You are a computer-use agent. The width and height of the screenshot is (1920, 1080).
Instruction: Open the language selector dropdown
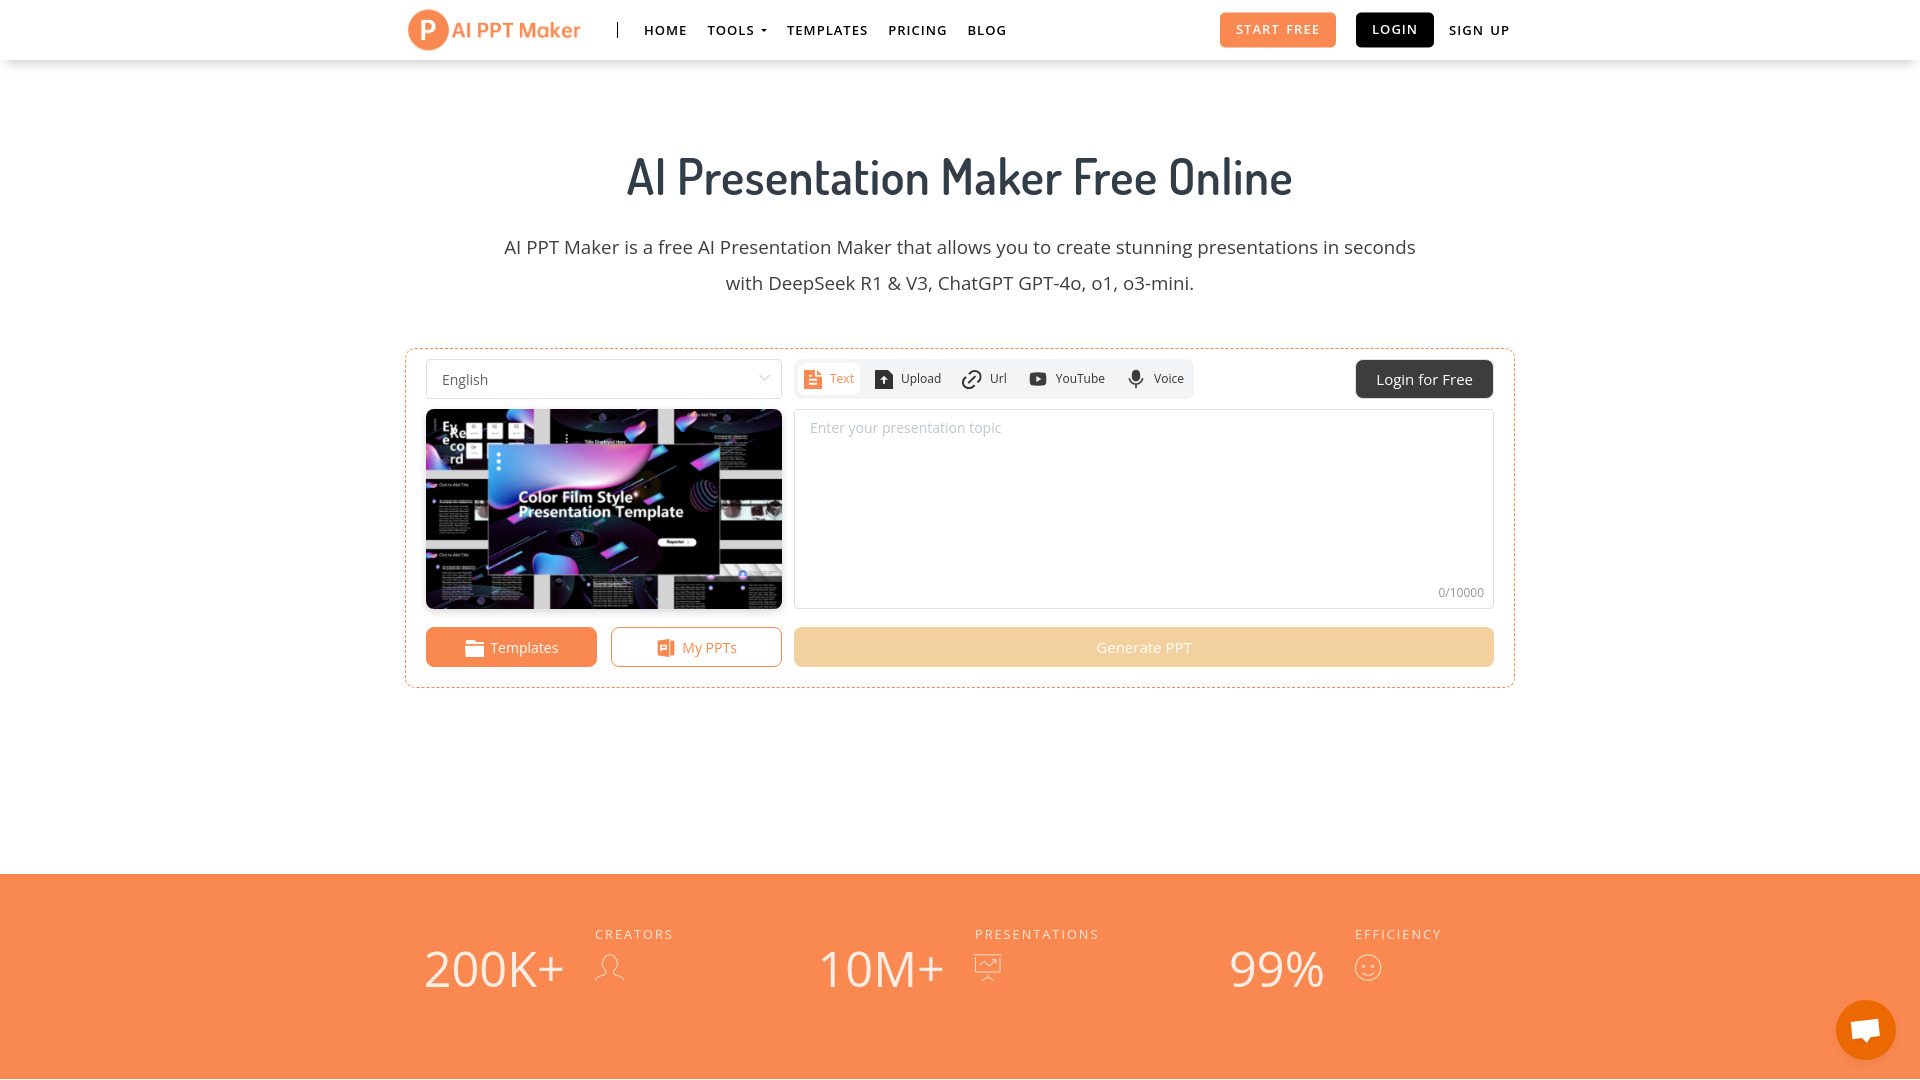point(603,380)
